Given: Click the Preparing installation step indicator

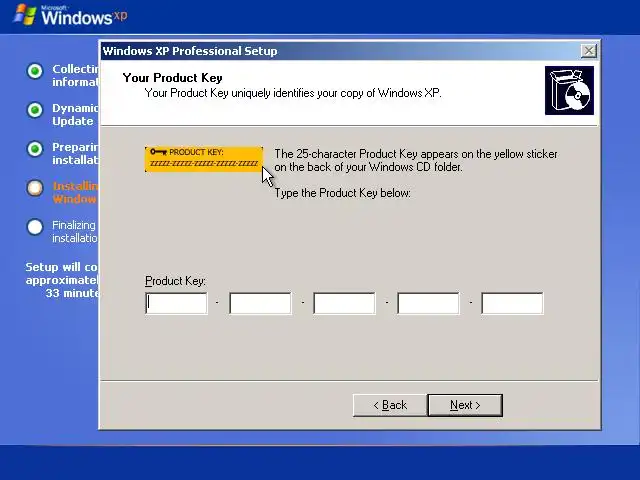Looking at the screenshot, I should pos(35,149).
